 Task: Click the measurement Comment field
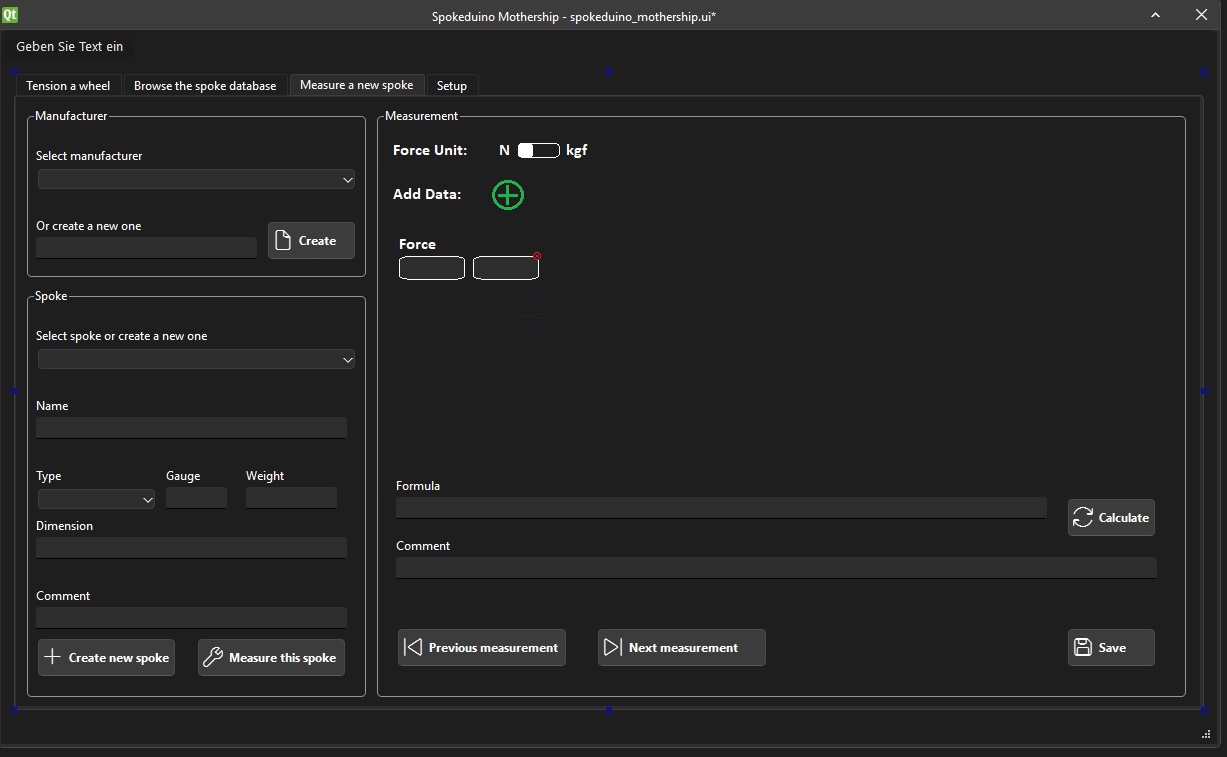(x=776, y=568)
